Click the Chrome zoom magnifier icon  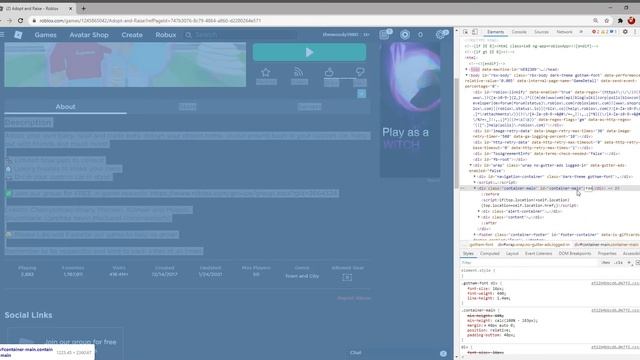click(596, 20)
